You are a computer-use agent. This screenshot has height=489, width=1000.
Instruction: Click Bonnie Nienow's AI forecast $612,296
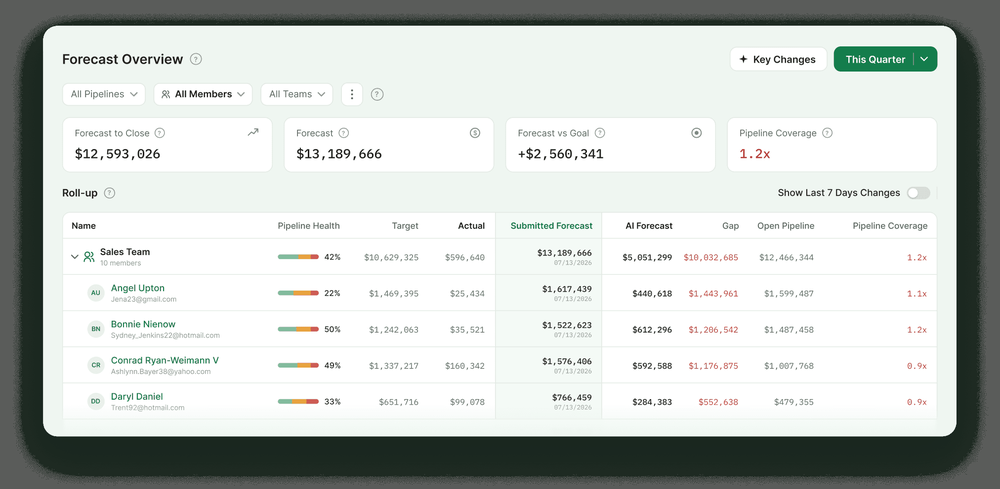pos(652,330)
